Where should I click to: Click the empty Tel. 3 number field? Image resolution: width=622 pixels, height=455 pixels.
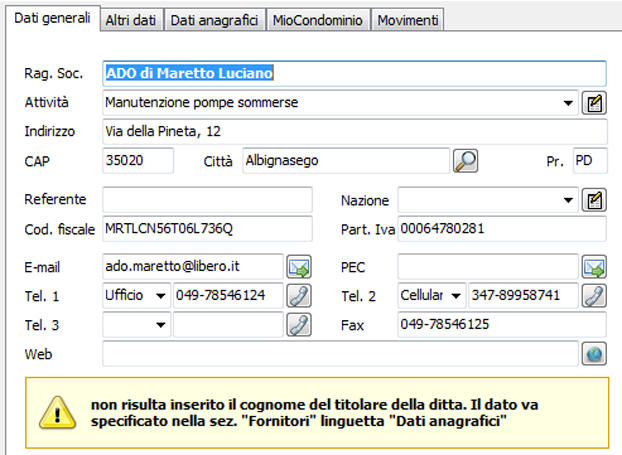[x=228, y=325]
